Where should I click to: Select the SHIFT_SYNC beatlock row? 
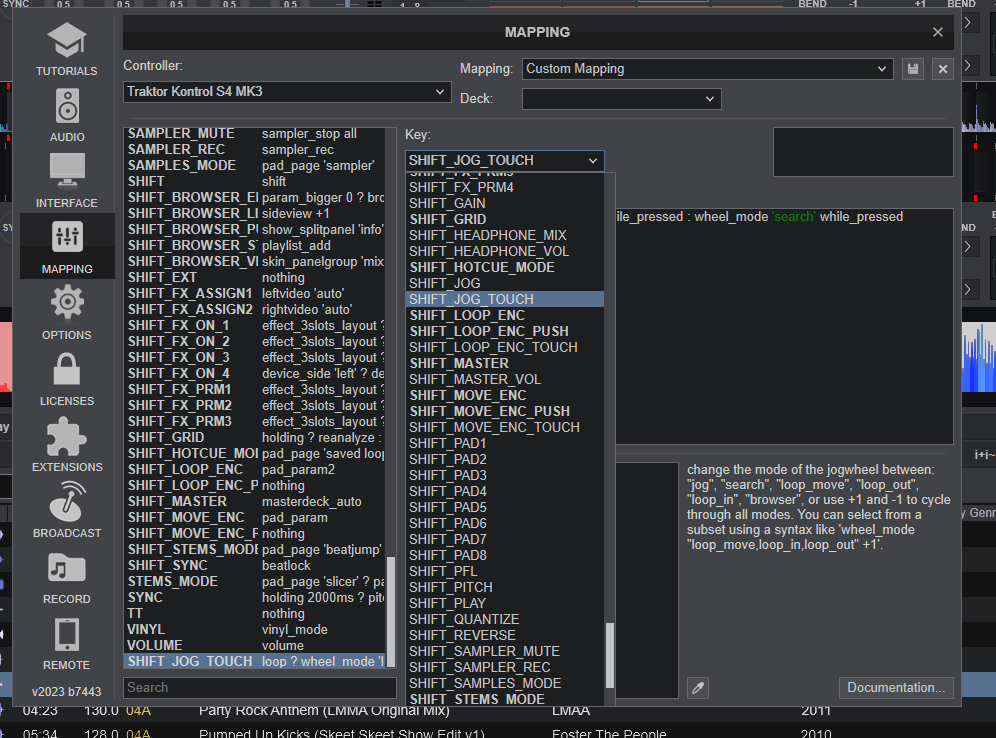pos(255,565)
